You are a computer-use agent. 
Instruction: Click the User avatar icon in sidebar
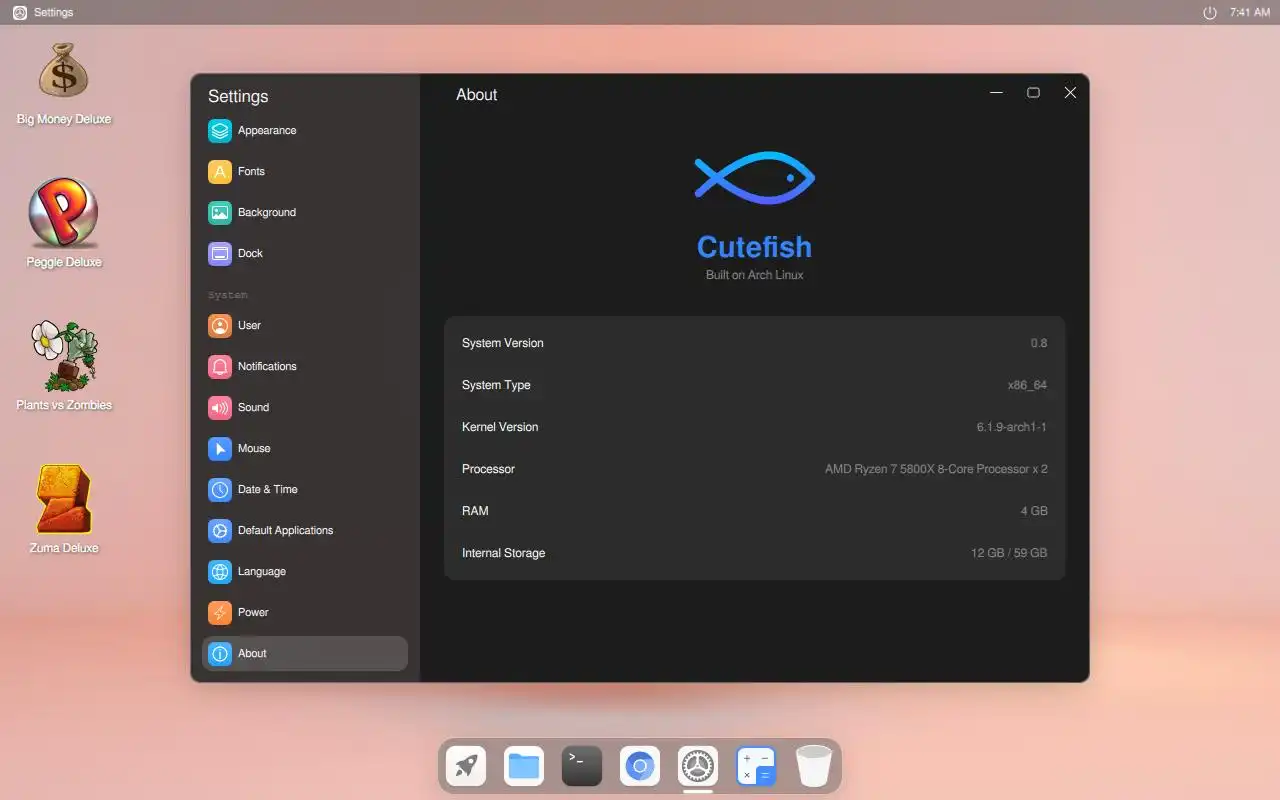pos(220,326)
